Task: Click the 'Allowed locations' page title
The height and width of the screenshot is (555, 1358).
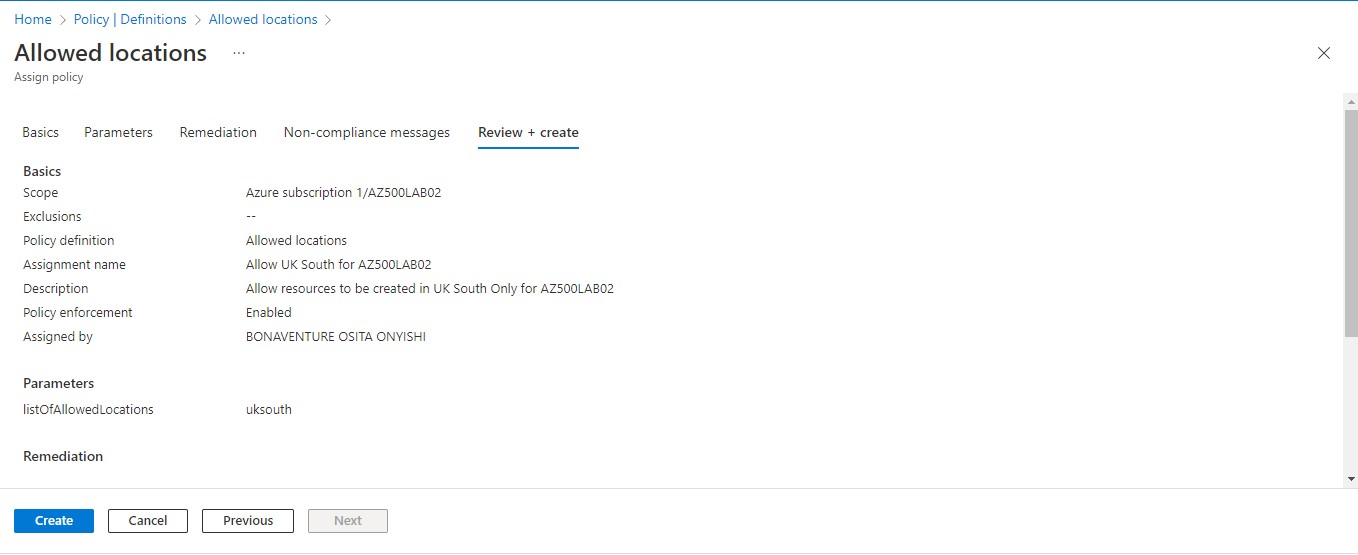Action: coord(110,53)
